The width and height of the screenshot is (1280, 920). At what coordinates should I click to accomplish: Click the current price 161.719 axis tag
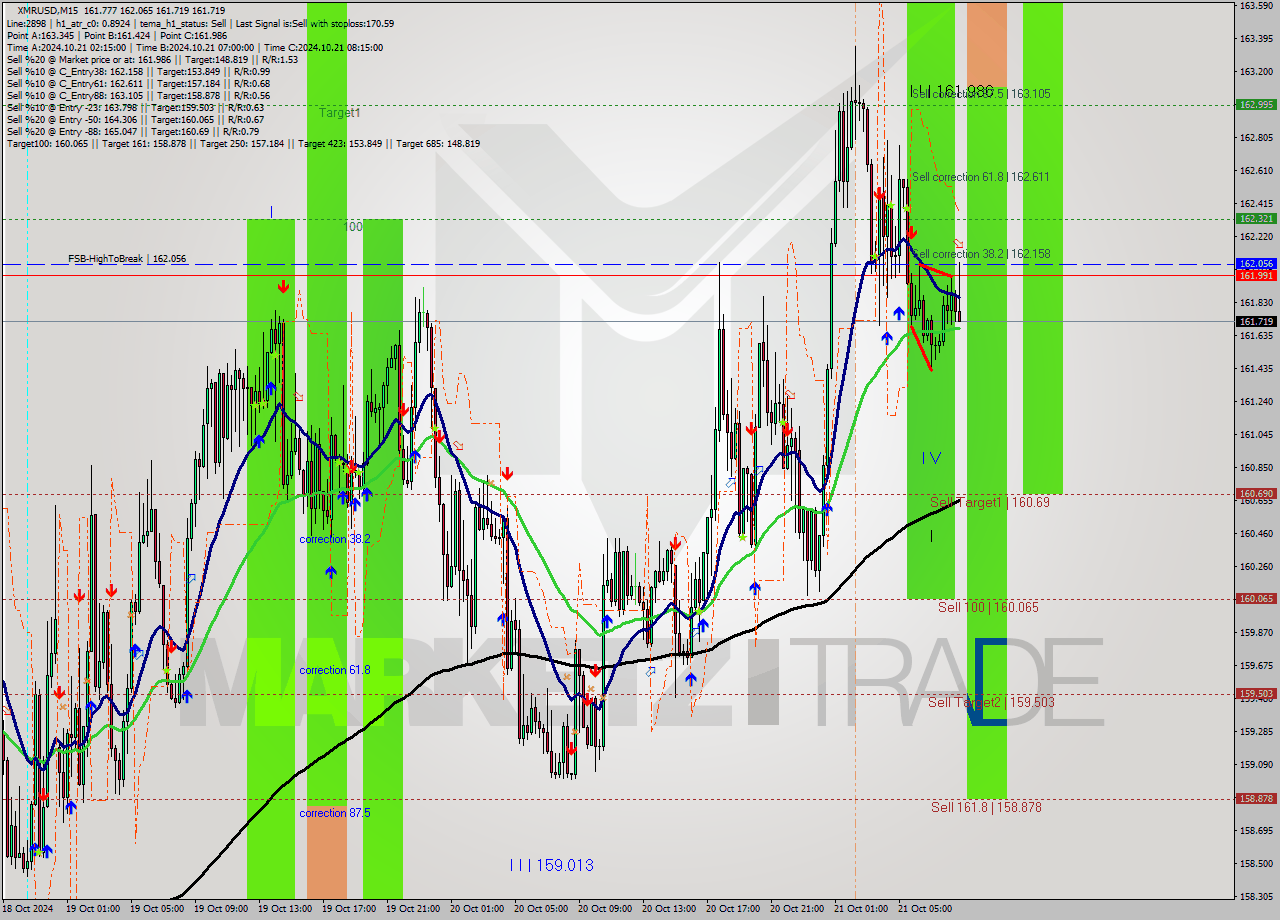1256,321
